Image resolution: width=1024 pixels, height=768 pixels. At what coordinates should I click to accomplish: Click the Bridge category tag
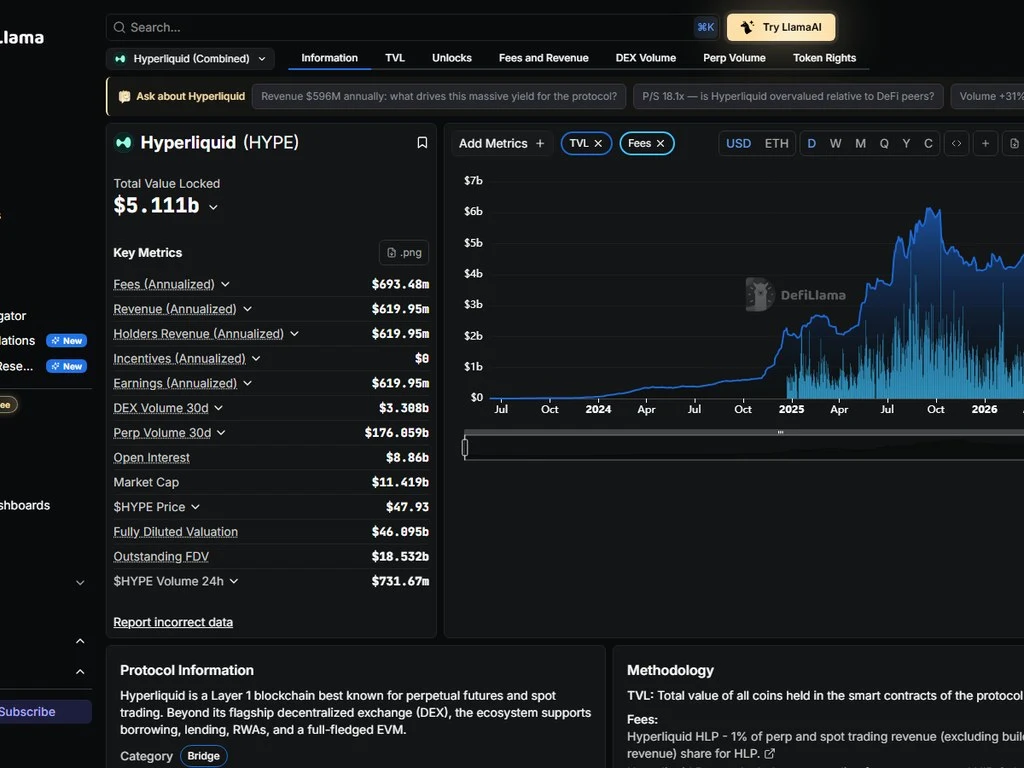point(204,756)
